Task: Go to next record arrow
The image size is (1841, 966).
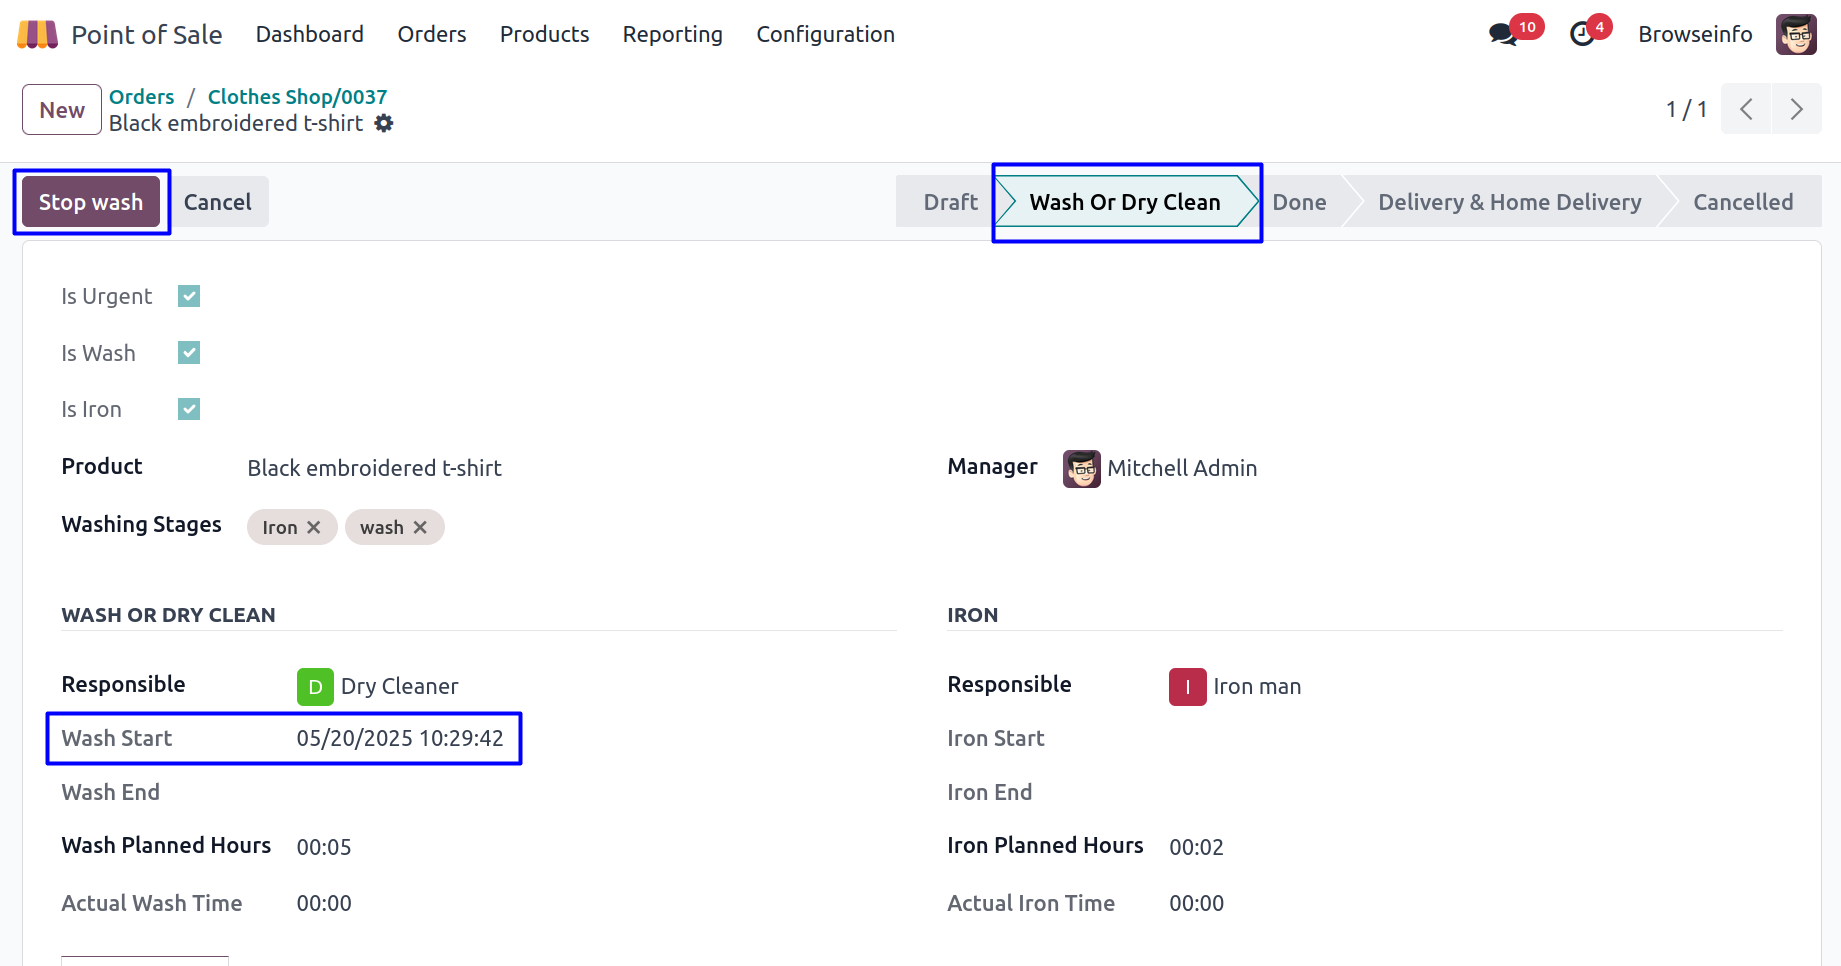Action: pyautogui.click(x=1796, y=109)
